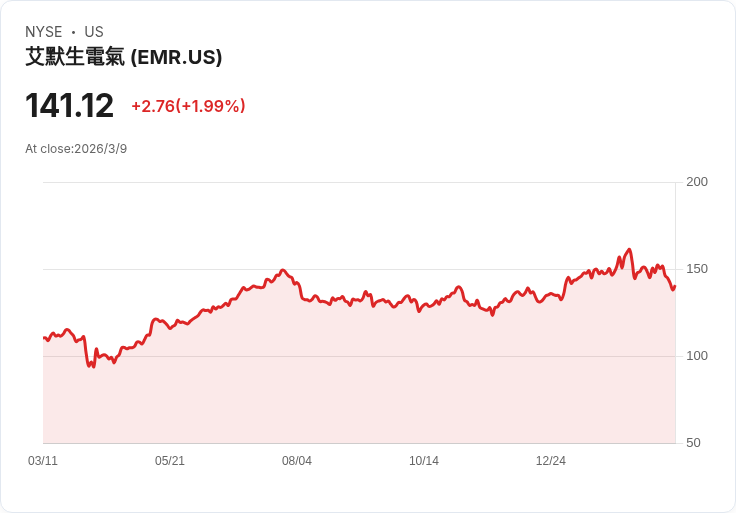Click the early-August peak on the price line
Screen dimensions: 736x513
(282, 270)
